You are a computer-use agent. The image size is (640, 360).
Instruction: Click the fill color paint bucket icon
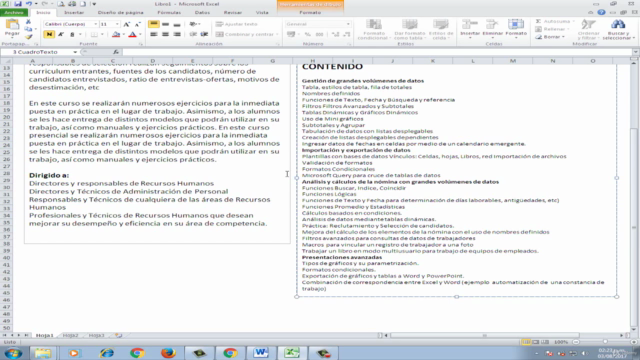click(x=116, y=35)
